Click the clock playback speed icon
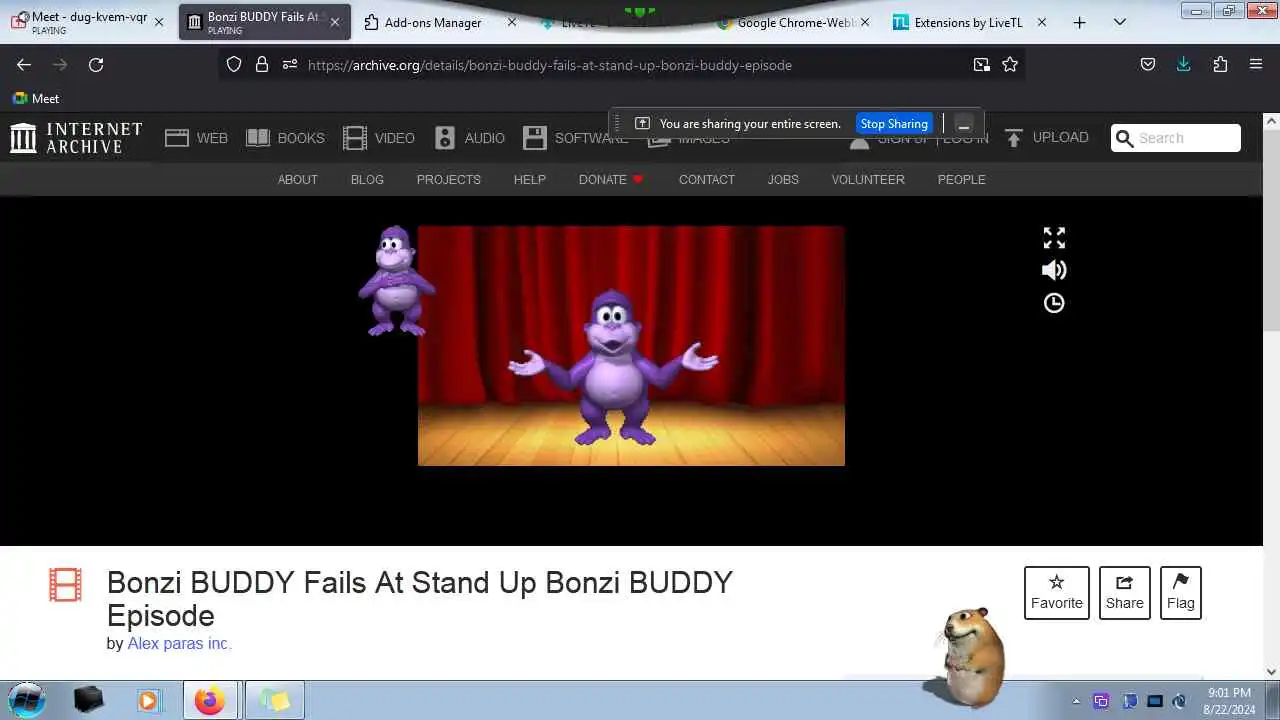This screenshot has width=1280, height=720. pyautogui.click(x=1054, y=303)
